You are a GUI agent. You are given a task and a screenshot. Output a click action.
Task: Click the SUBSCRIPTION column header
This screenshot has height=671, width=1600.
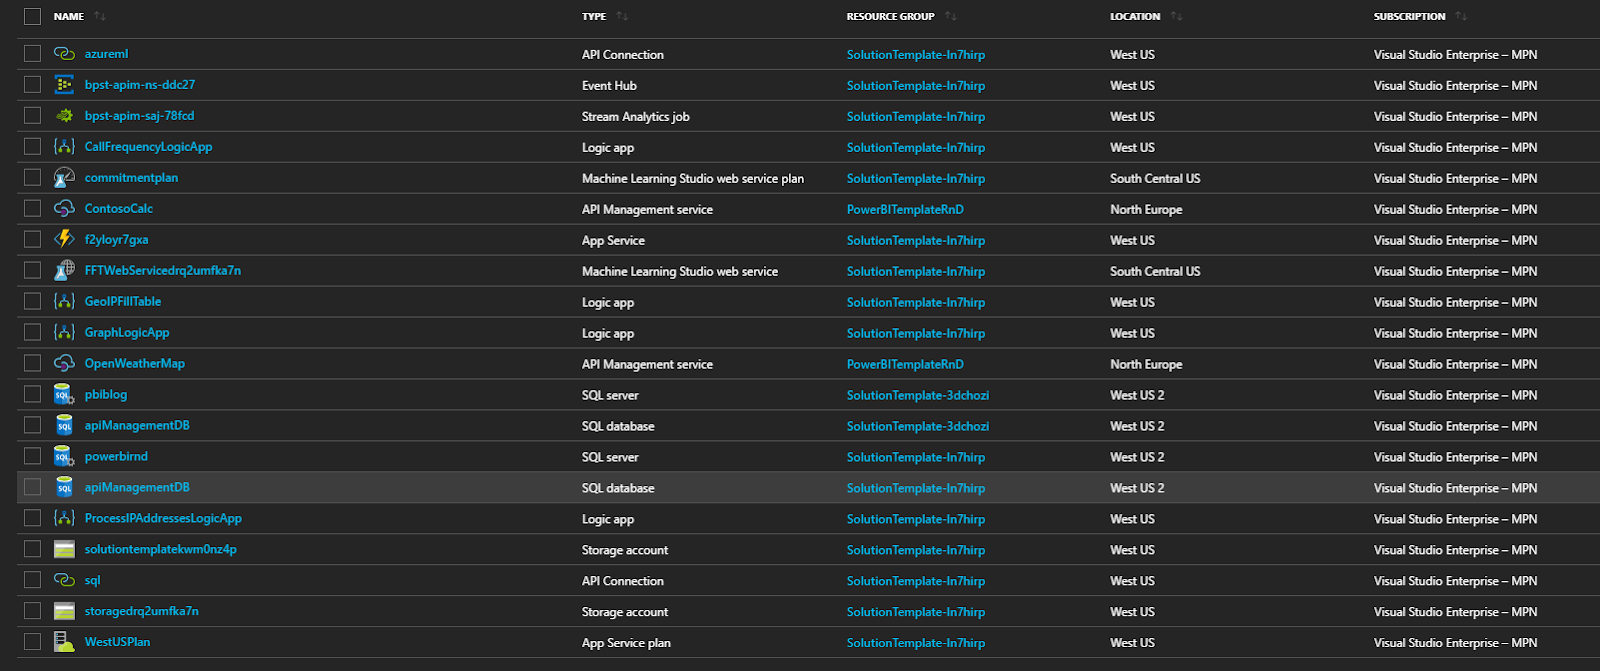click(x=1409, y=16)
